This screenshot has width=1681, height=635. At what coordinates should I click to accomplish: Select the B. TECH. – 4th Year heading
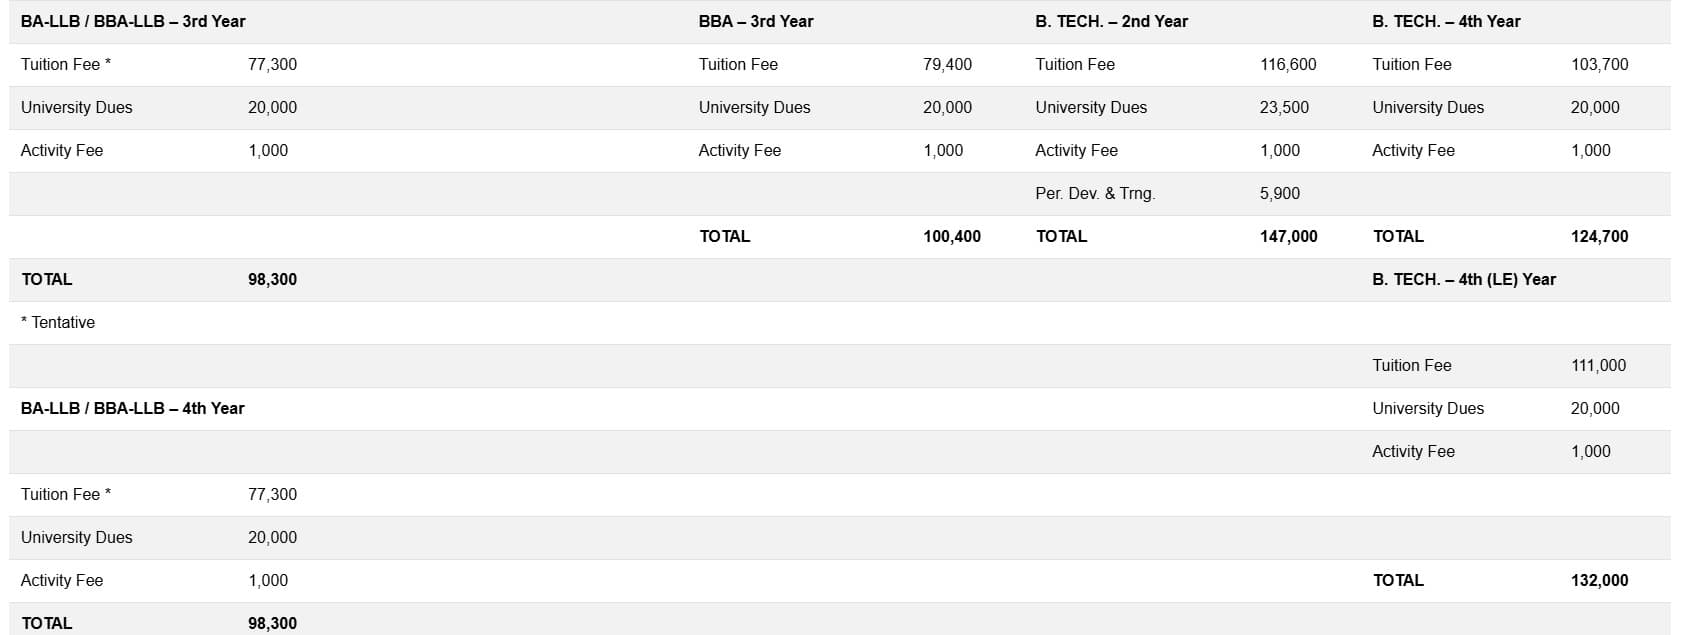click(1446, 21)
